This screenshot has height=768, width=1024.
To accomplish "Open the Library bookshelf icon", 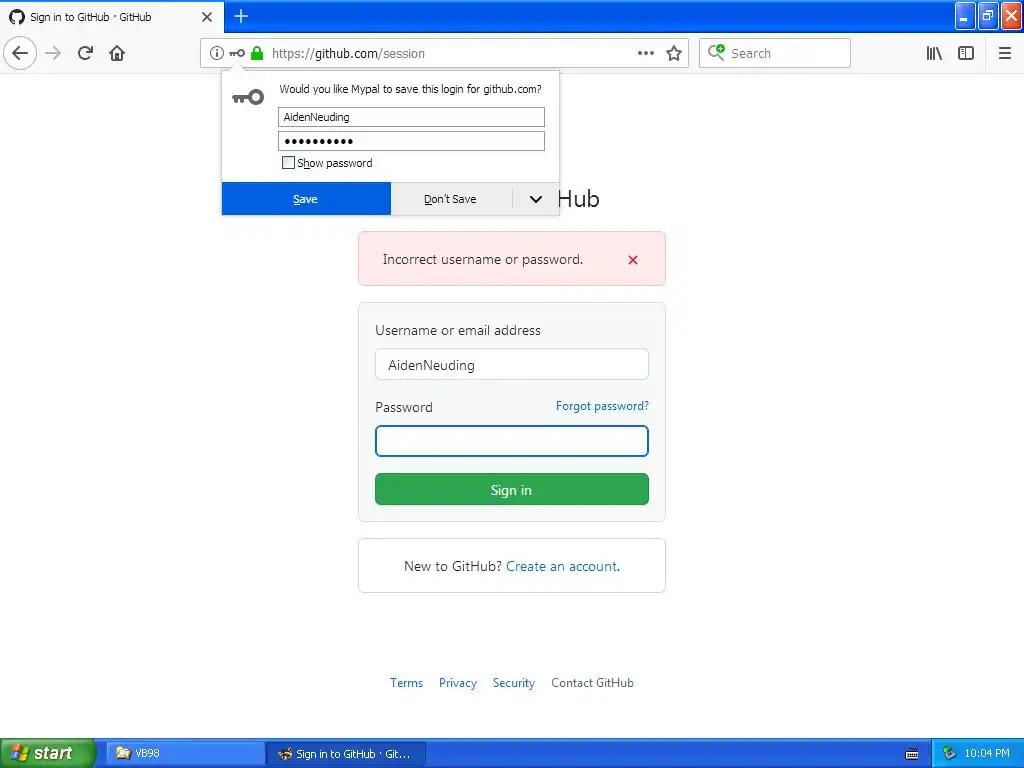I will click(x=934, y=53).
